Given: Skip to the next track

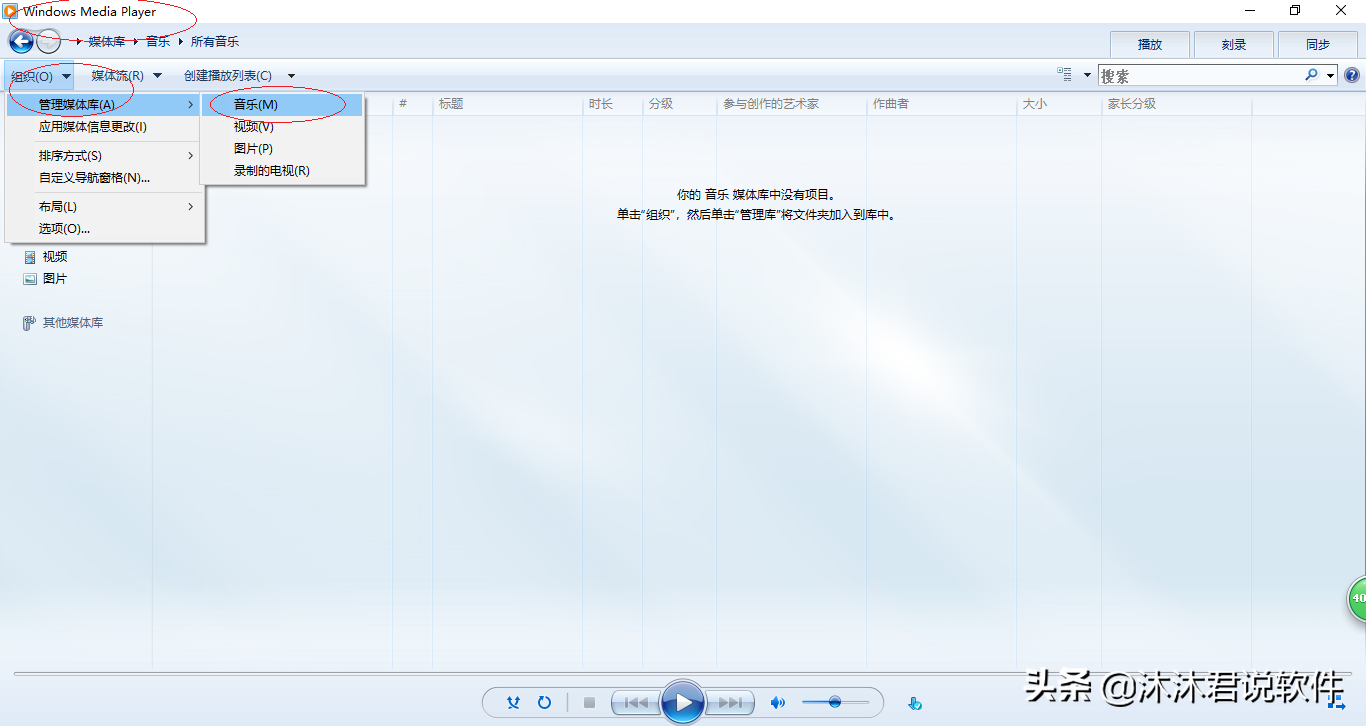Looking at the screenshot, I should 731,703.
